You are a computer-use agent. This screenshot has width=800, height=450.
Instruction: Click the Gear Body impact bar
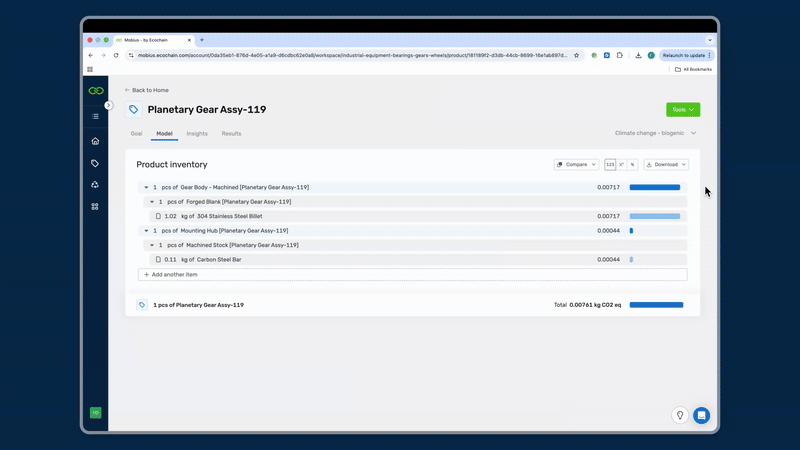654,187
